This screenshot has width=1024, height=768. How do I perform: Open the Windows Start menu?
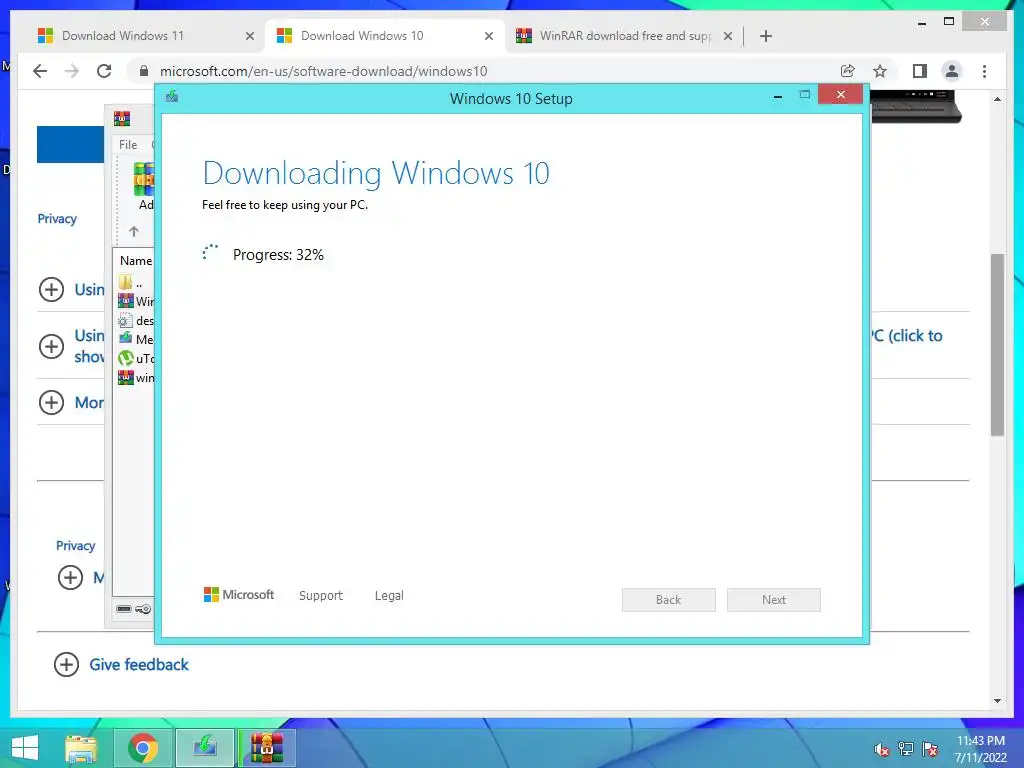click(x=25, y=748)
